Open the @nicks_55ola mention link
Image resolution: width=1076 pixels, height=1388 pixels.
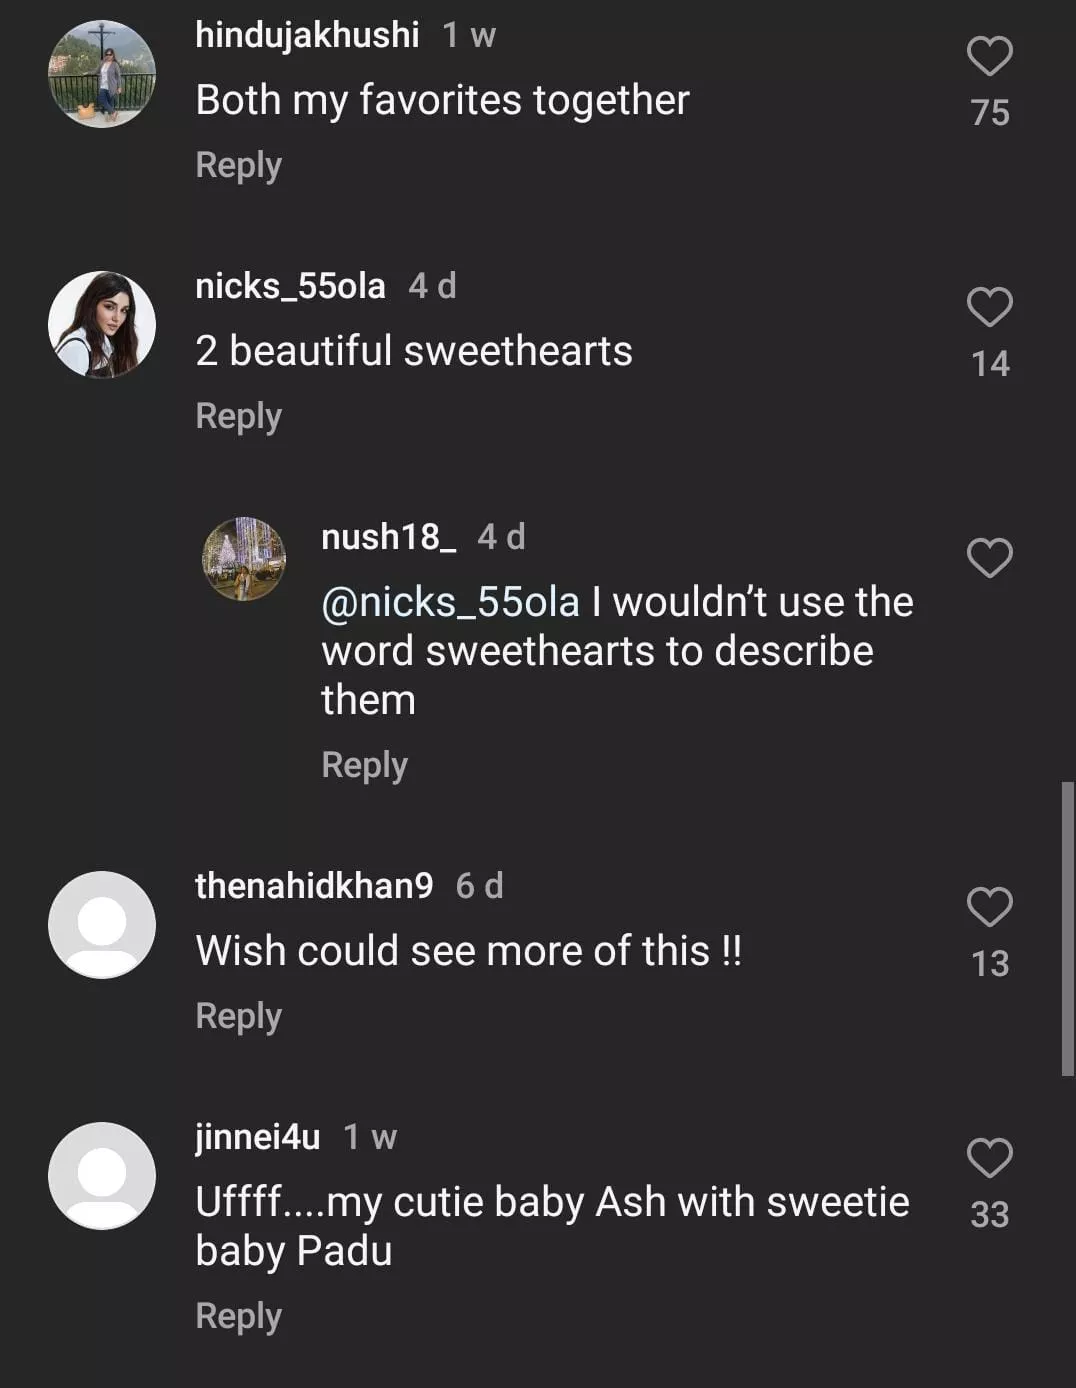coord(450,602)
